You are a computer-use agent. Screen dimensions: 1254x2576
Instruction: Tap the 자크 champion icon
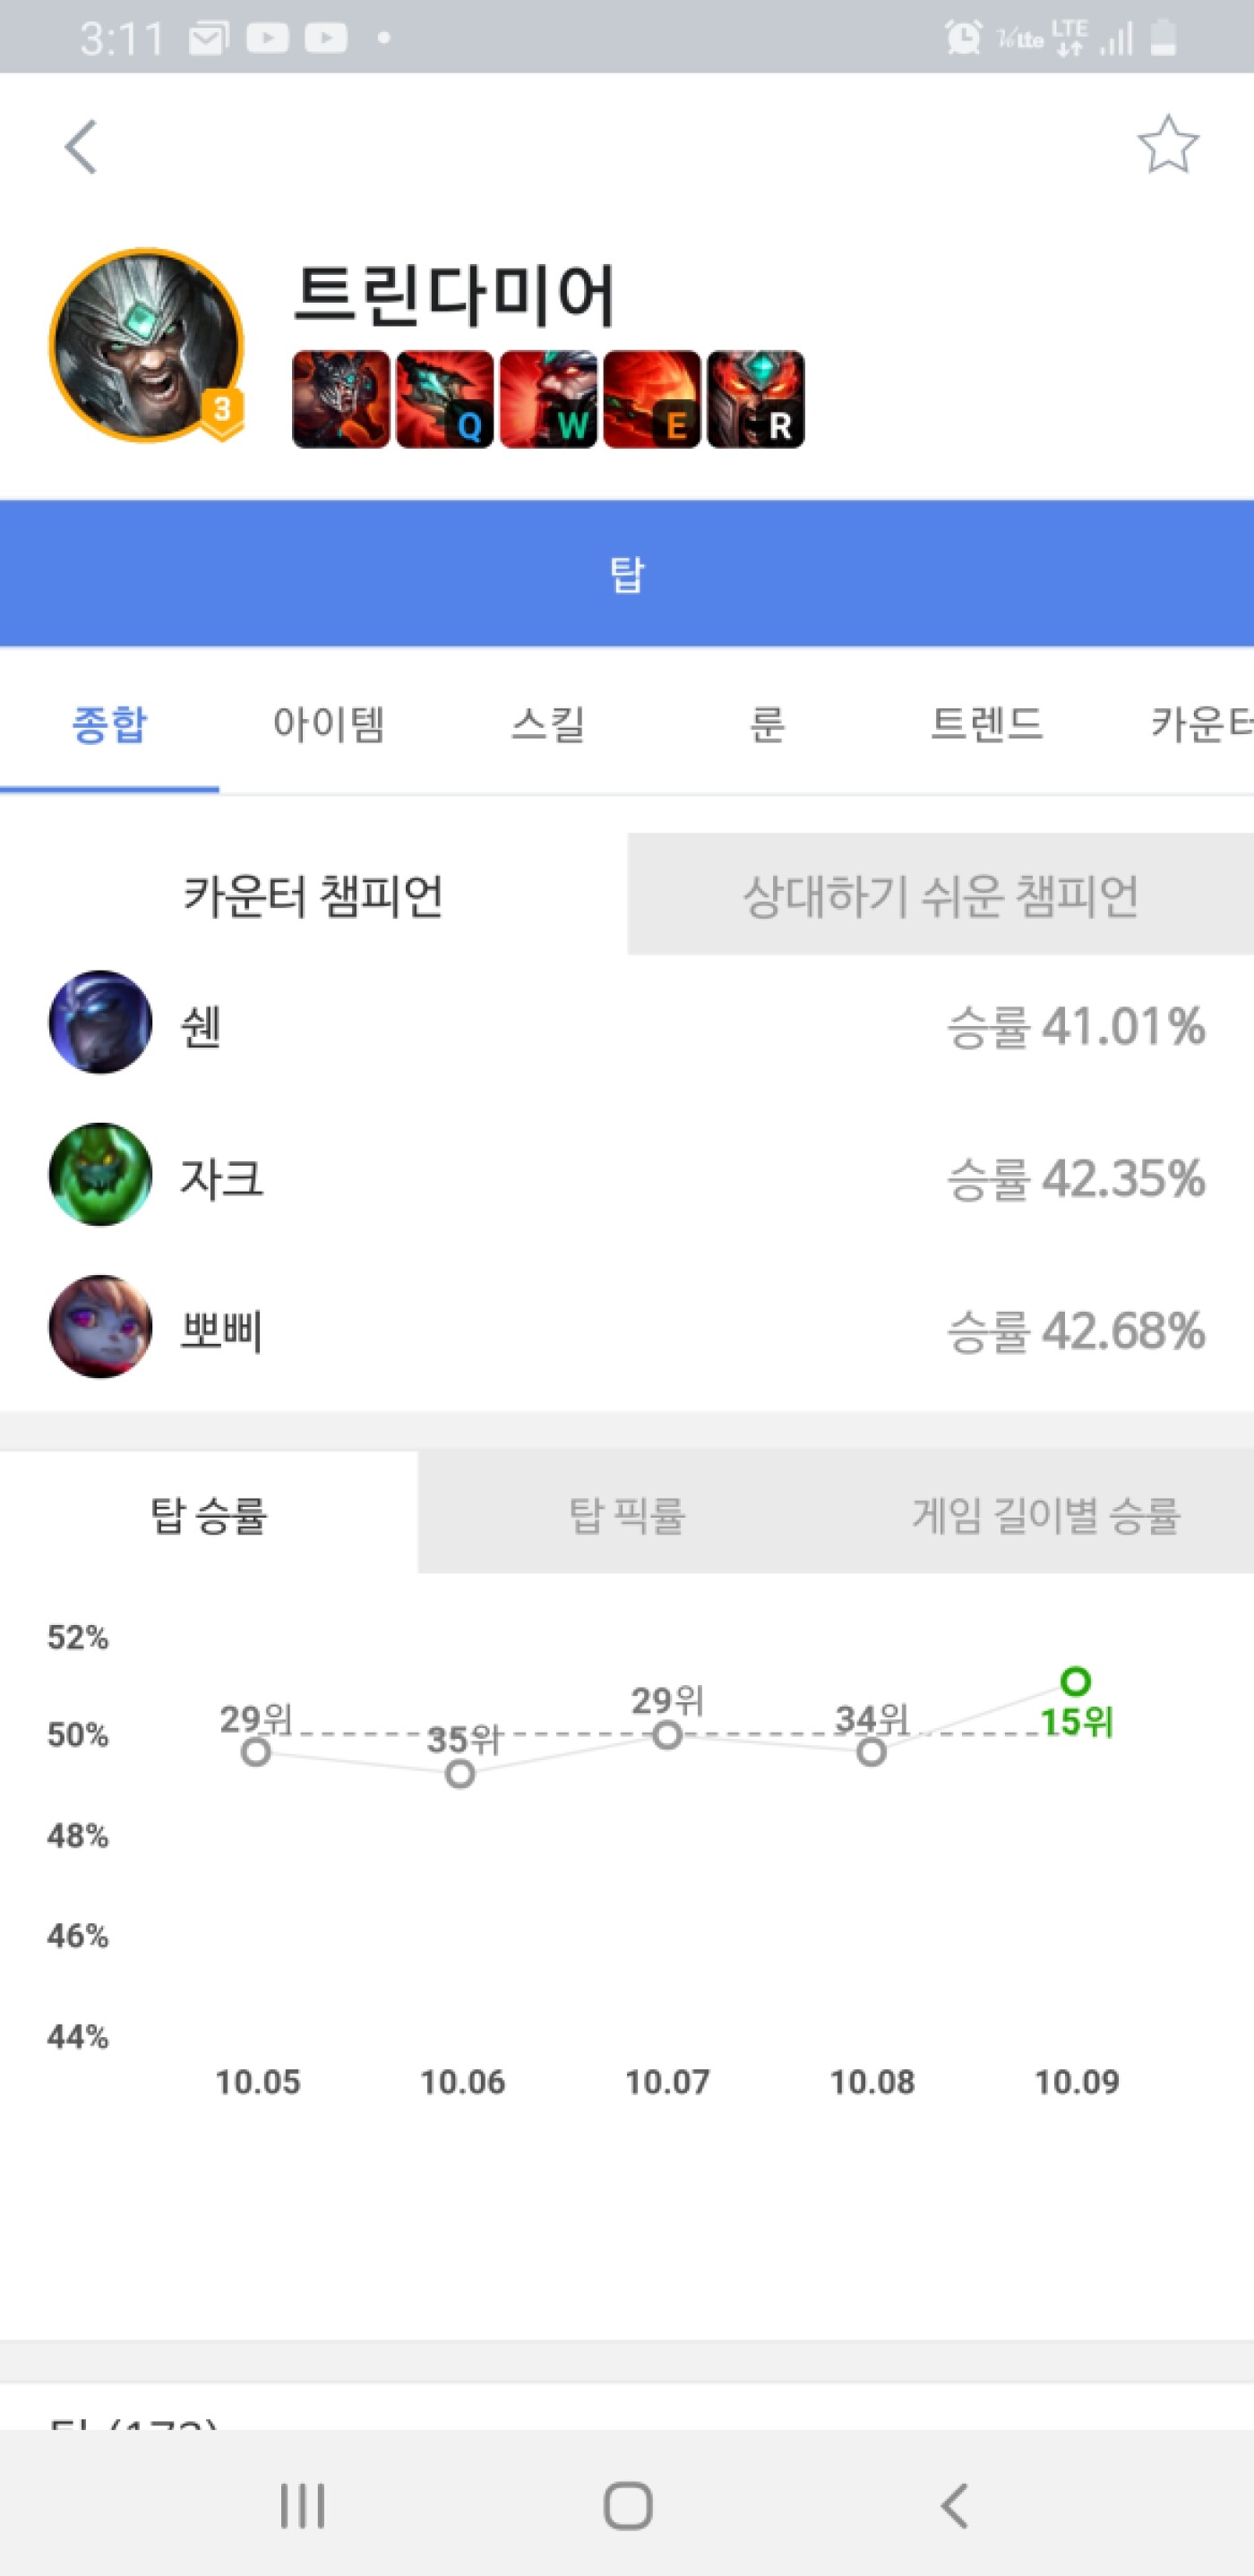100,1175
